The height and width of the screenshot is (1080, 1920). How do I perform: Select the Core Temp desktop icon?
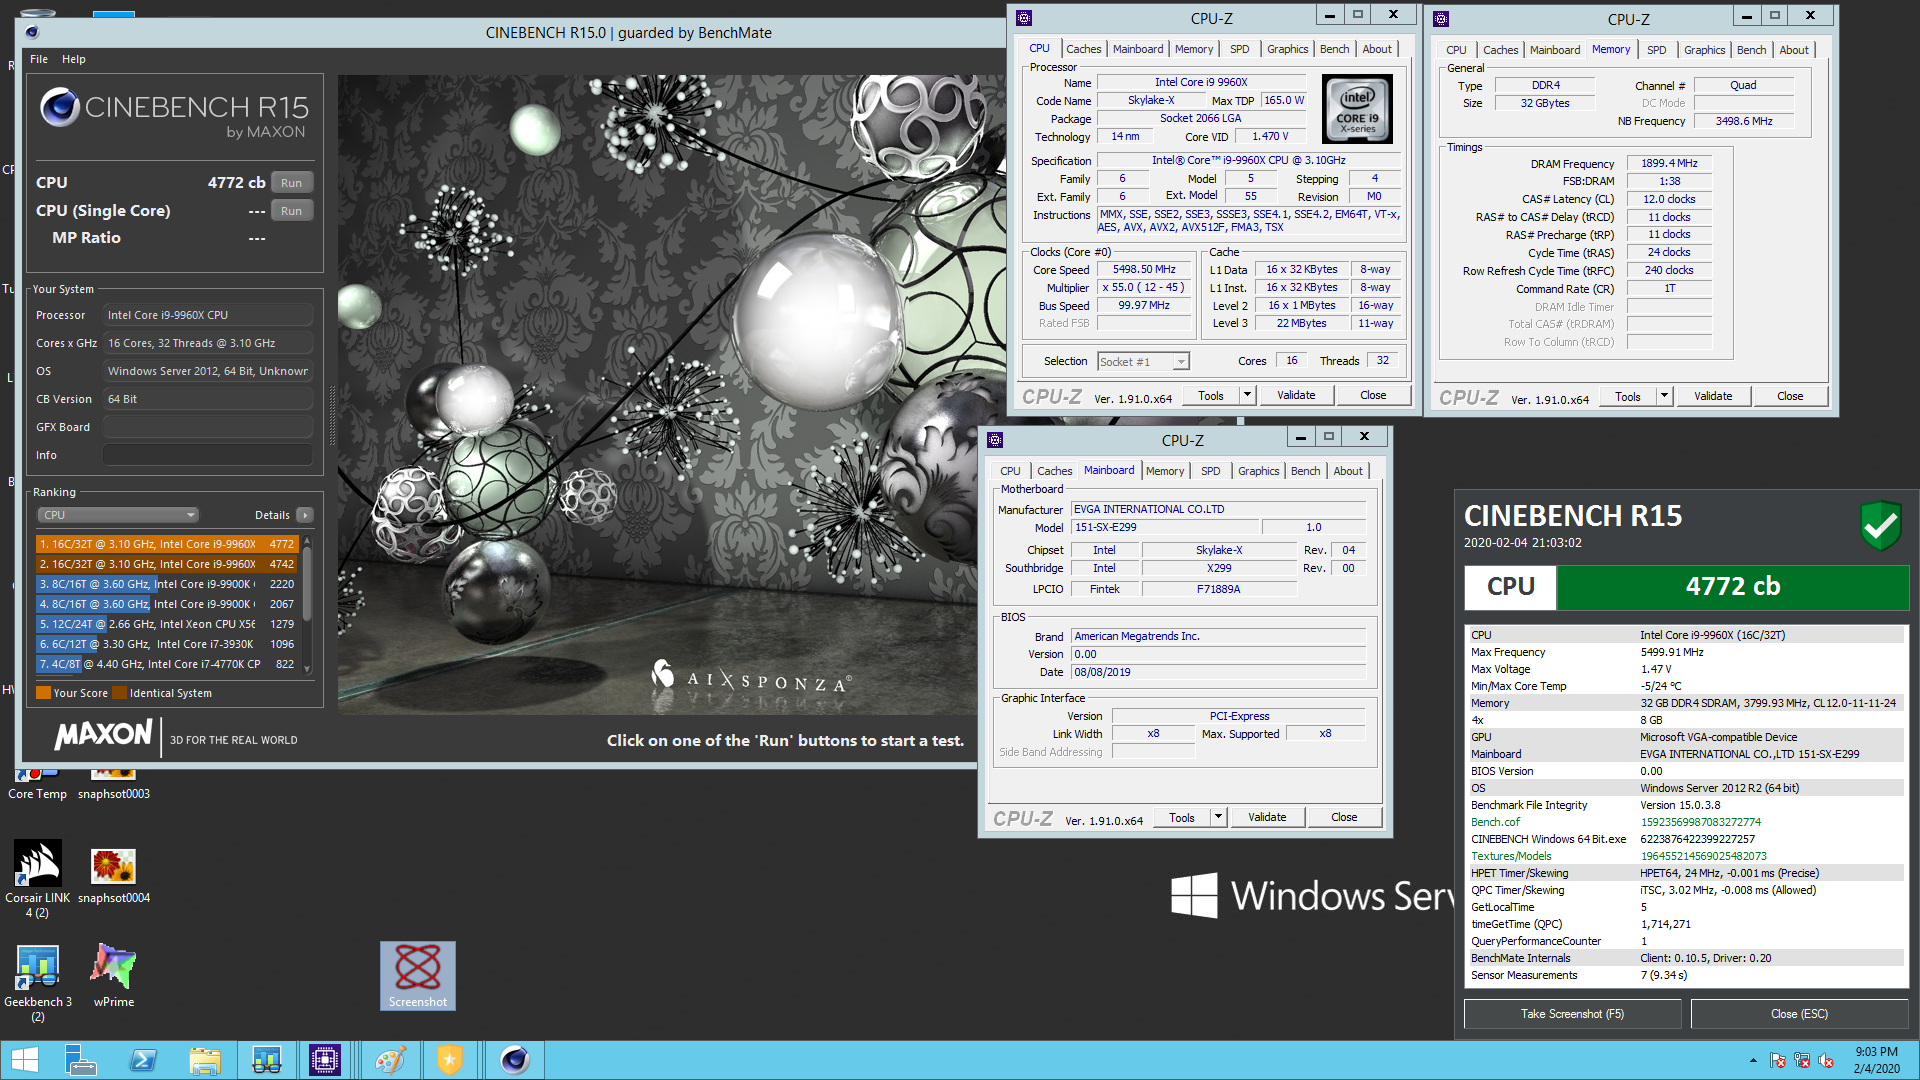37,785
